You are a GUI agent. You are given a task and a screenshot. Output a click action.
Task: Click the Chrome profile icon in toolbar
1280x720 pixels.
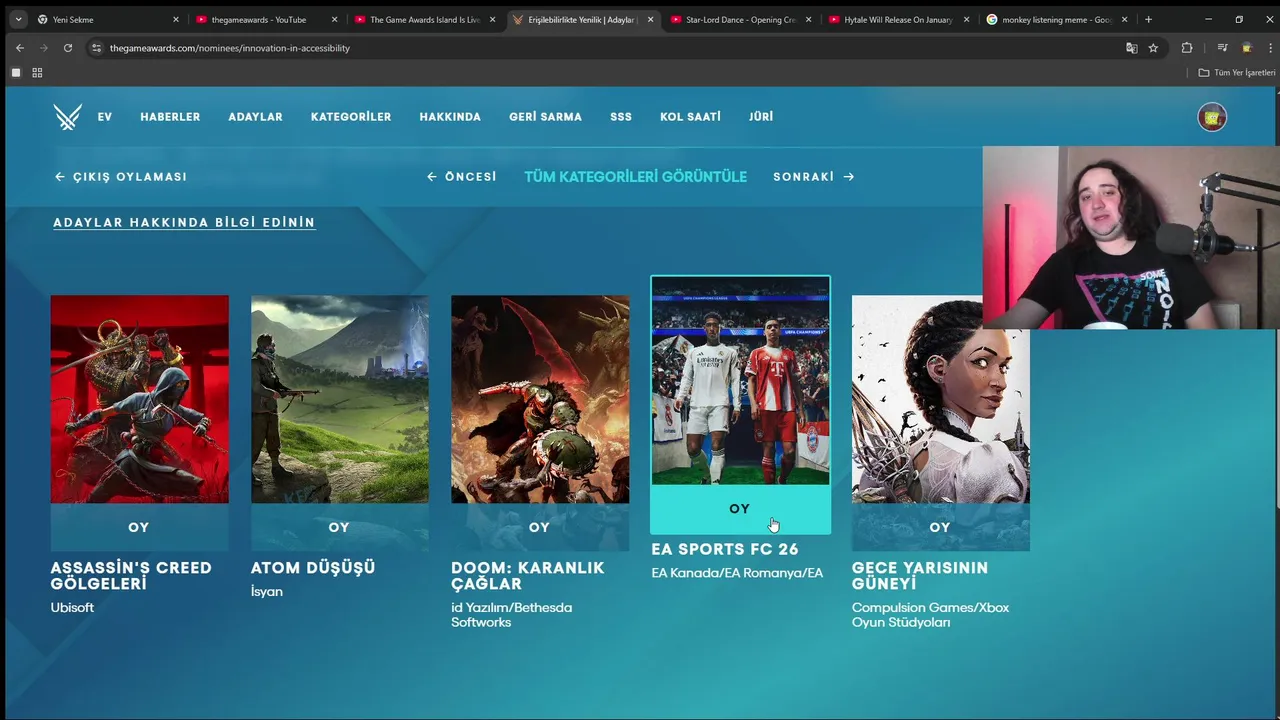1246,48
